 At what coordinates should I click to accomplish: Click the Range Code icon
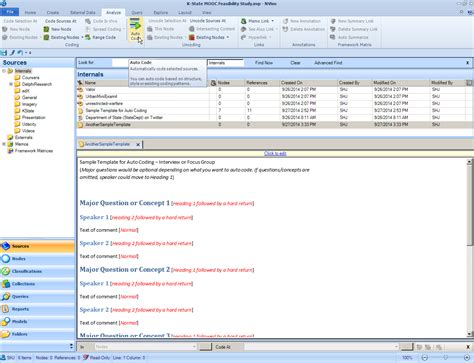88,37
